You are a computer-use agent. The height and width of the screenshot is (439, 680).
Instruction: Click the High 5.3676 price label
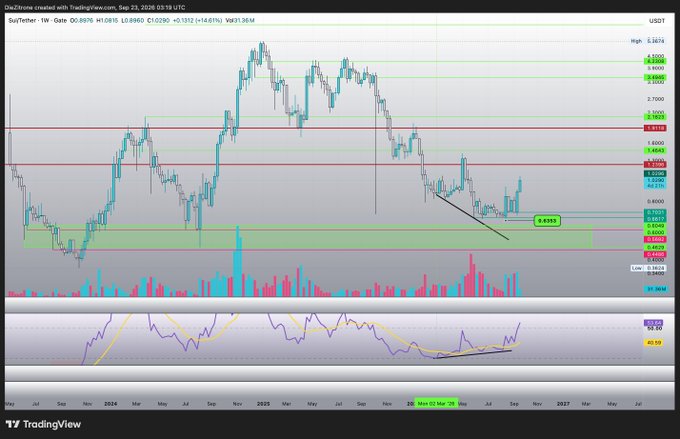click(x=647, y=41)
